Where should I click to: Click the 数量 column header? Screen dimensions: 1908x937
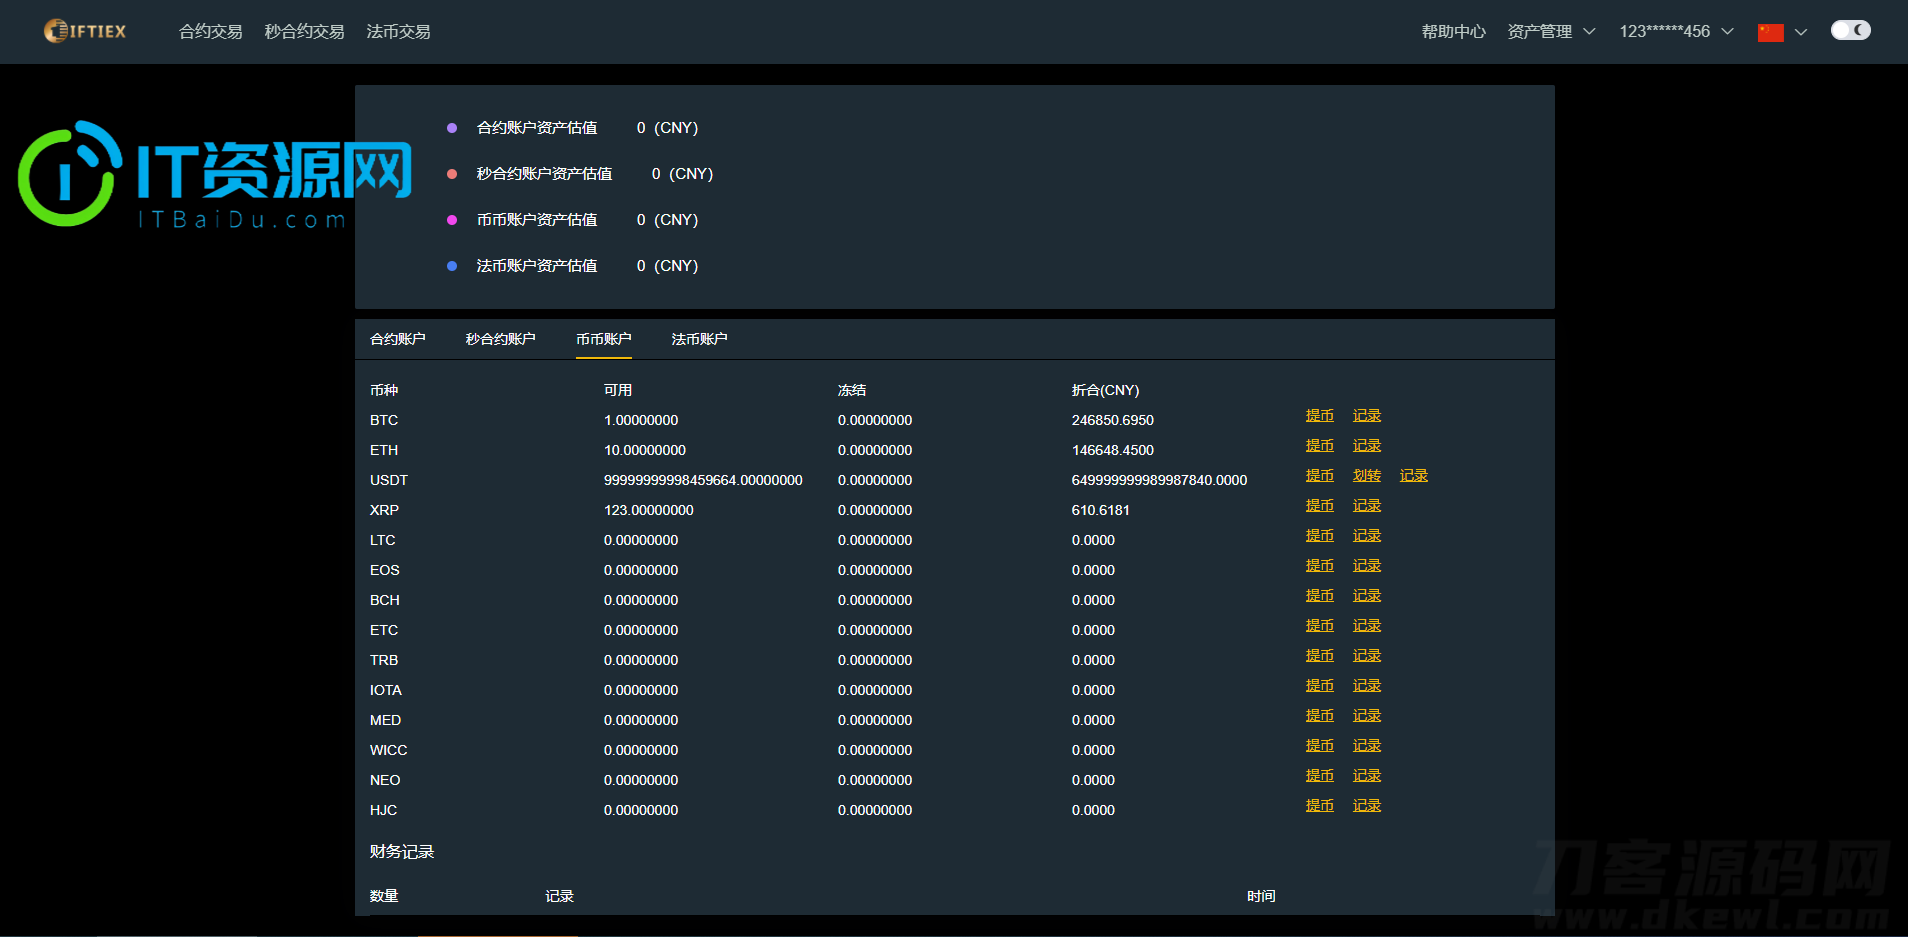[384, 896]
